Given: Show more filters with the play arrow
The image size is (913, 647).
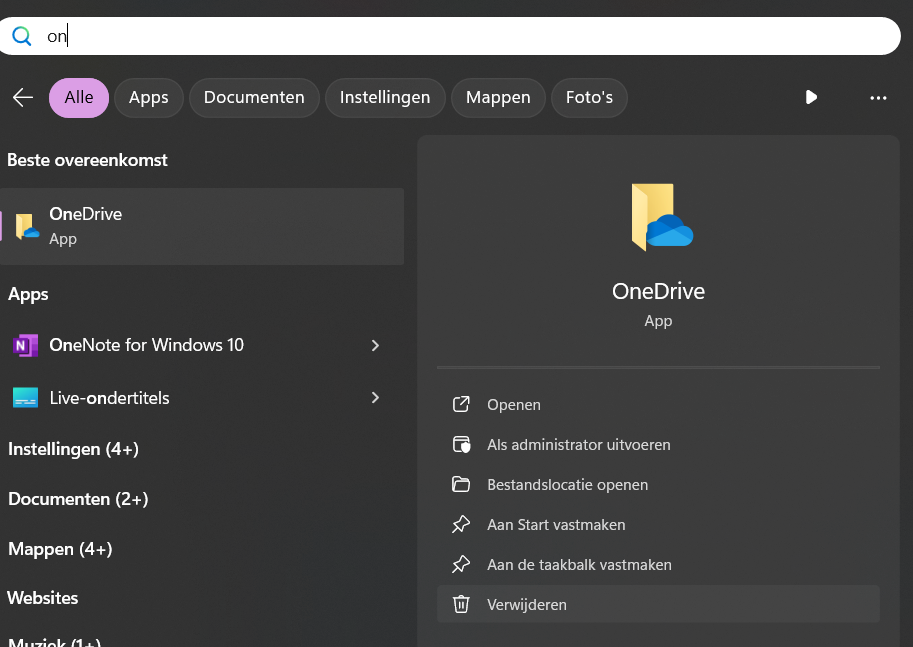Looking at the screenshot, I should tap(811, 97).
